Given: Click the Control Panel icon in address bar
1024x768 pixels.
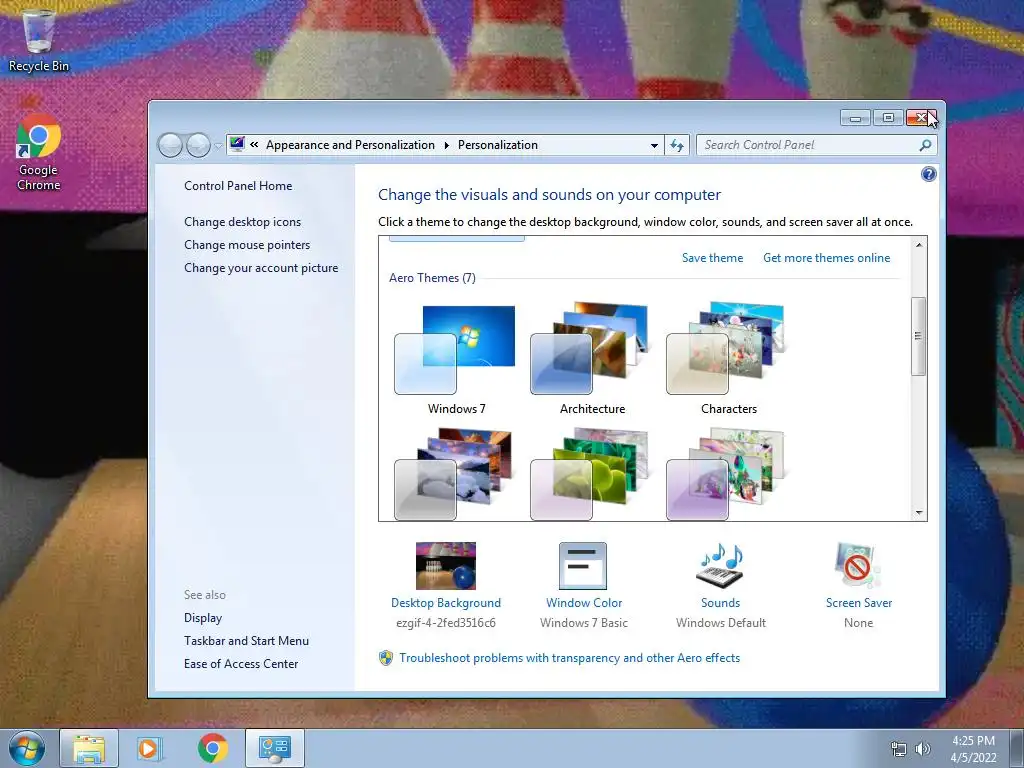Looking at the screenshot, I should tap(237, 144).
